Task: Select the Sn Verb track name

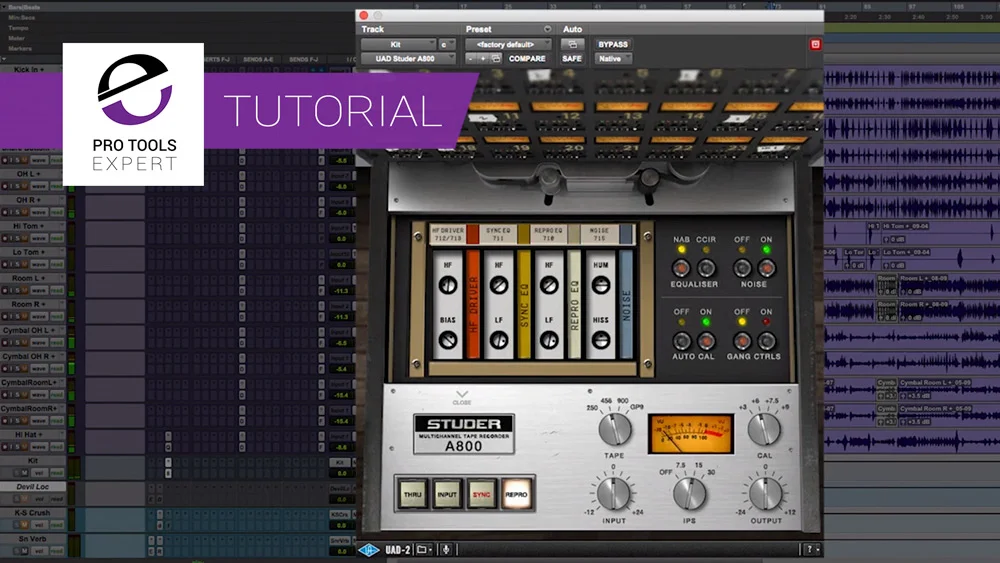Action: pyautogui.click(x=32, y=539)
